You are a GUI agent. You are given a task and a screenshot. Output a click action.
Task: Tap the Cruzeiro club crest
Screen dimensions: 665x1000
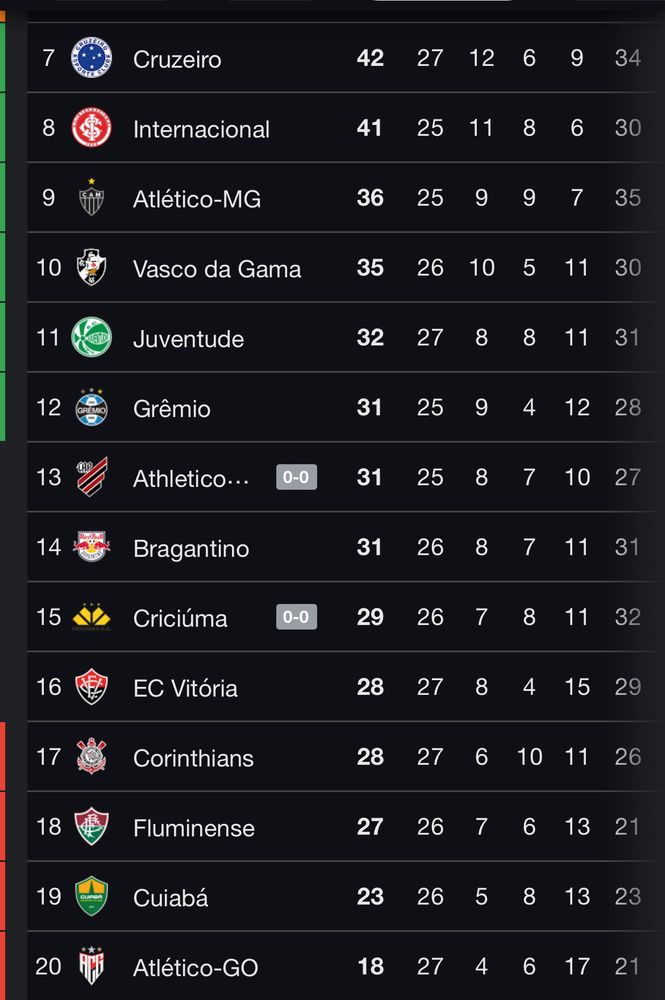click(91, 58)
